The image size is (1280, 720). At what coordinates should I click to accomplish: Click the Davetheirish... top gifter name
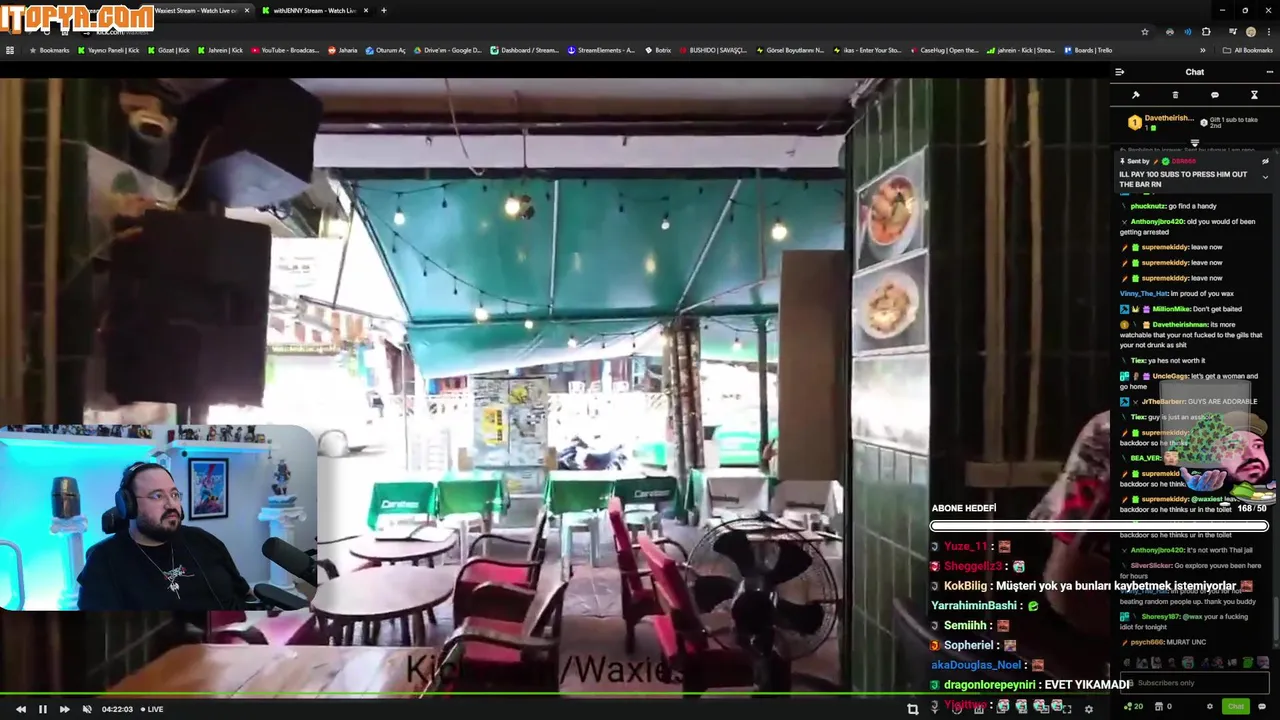pyautogui.click(x=1168, y=118)
